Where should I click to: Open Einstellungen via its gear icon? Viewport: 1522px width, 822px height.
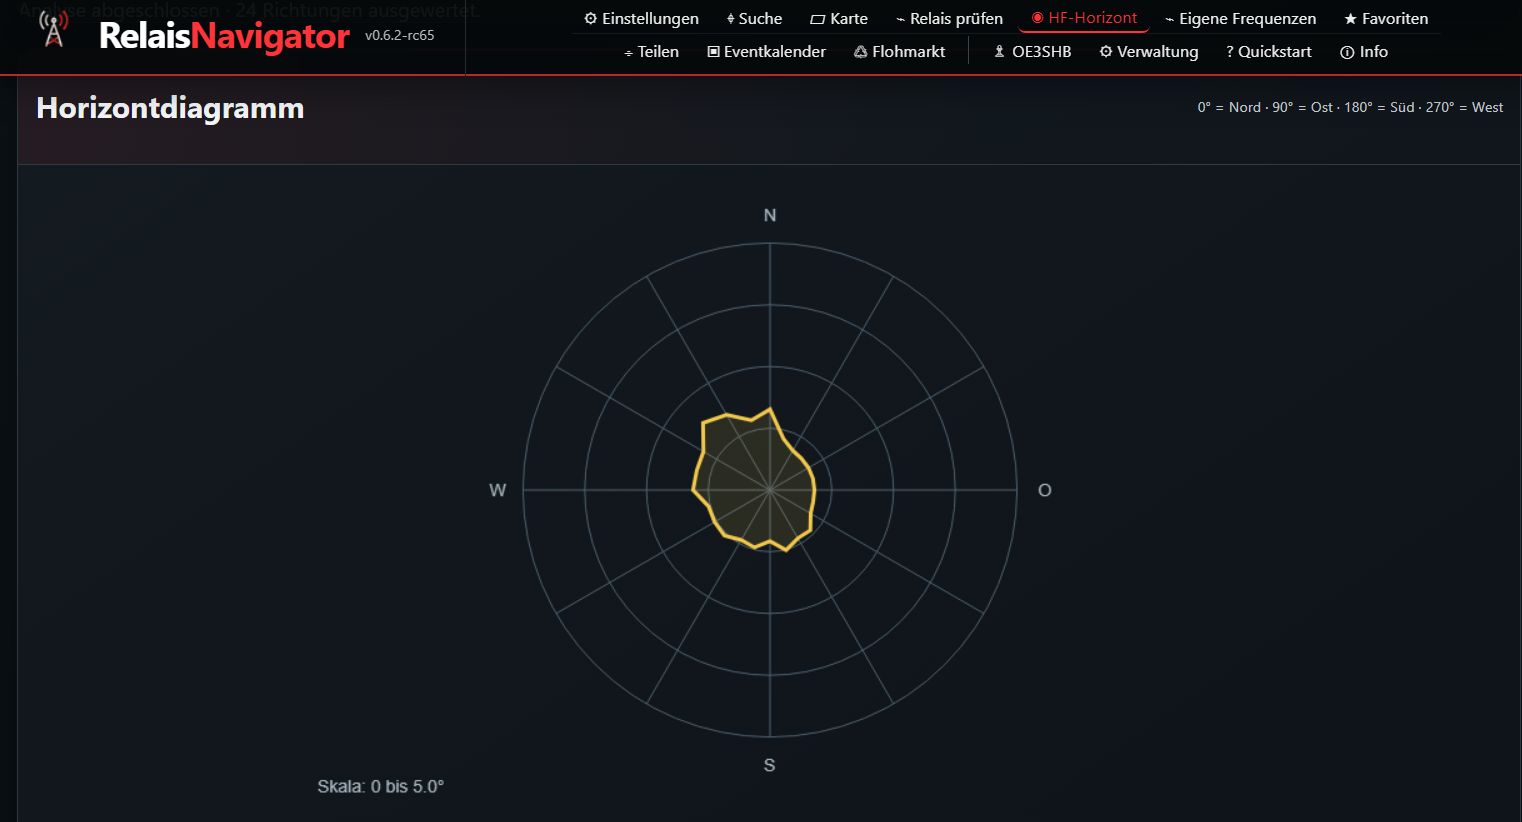click(x=591, y=19)
